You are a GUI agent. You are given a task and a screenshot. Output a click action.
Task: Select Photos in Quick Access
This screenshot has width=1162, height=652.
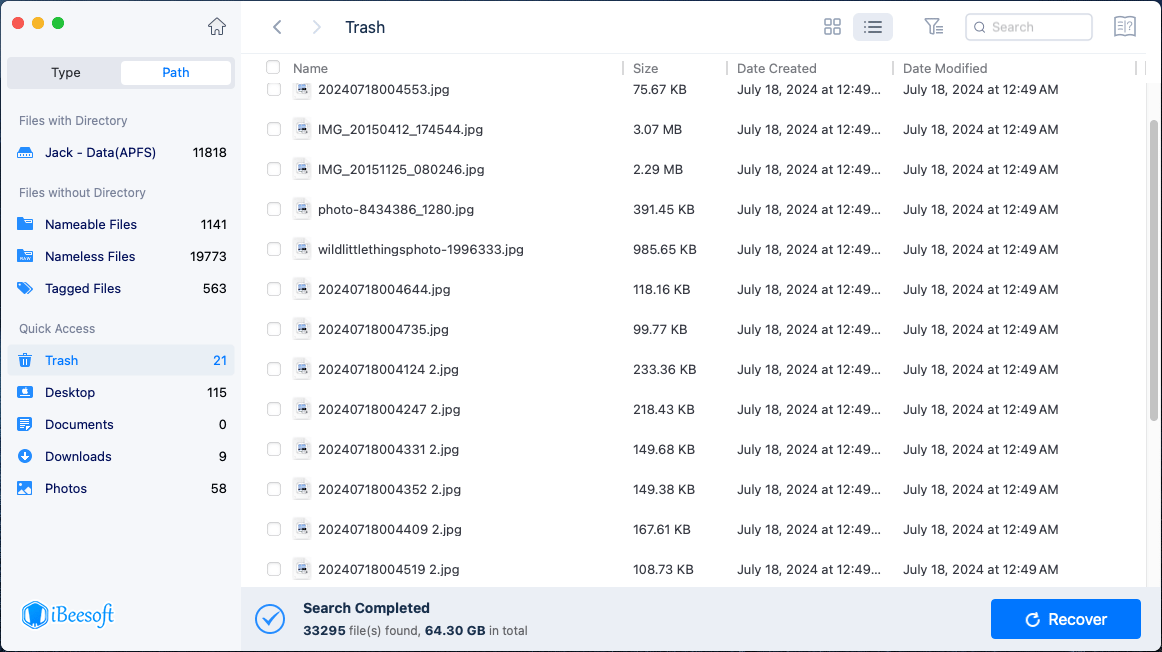click(x=121, y=488)
